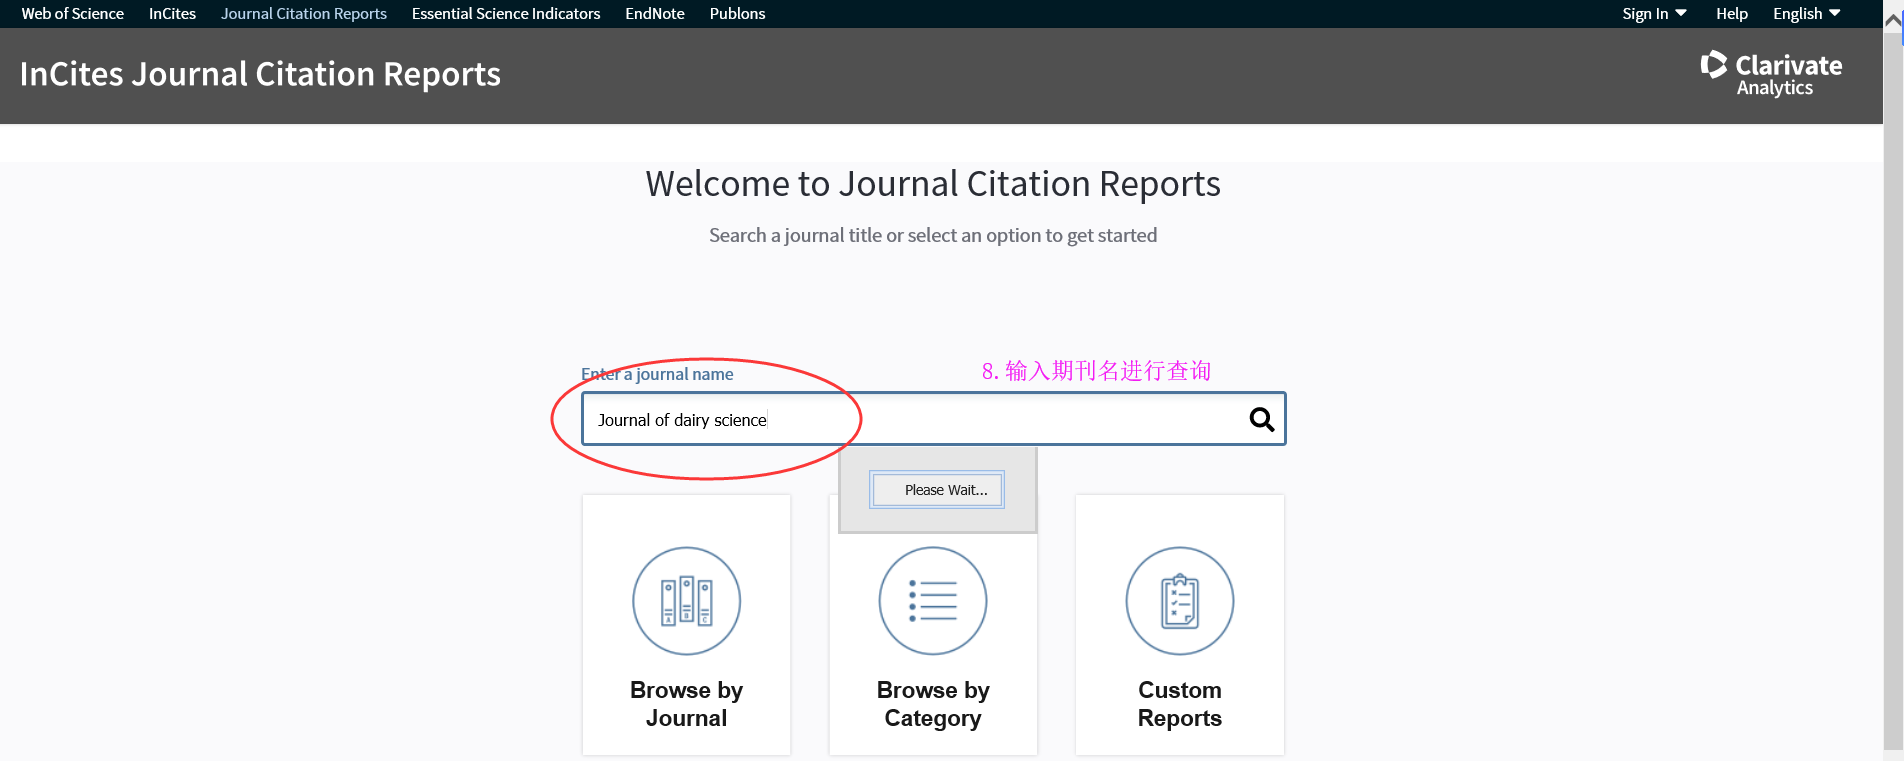The height and width of the screenshot is (761, 1904).
Task: Open the Help link
Action: (1732, 14)
